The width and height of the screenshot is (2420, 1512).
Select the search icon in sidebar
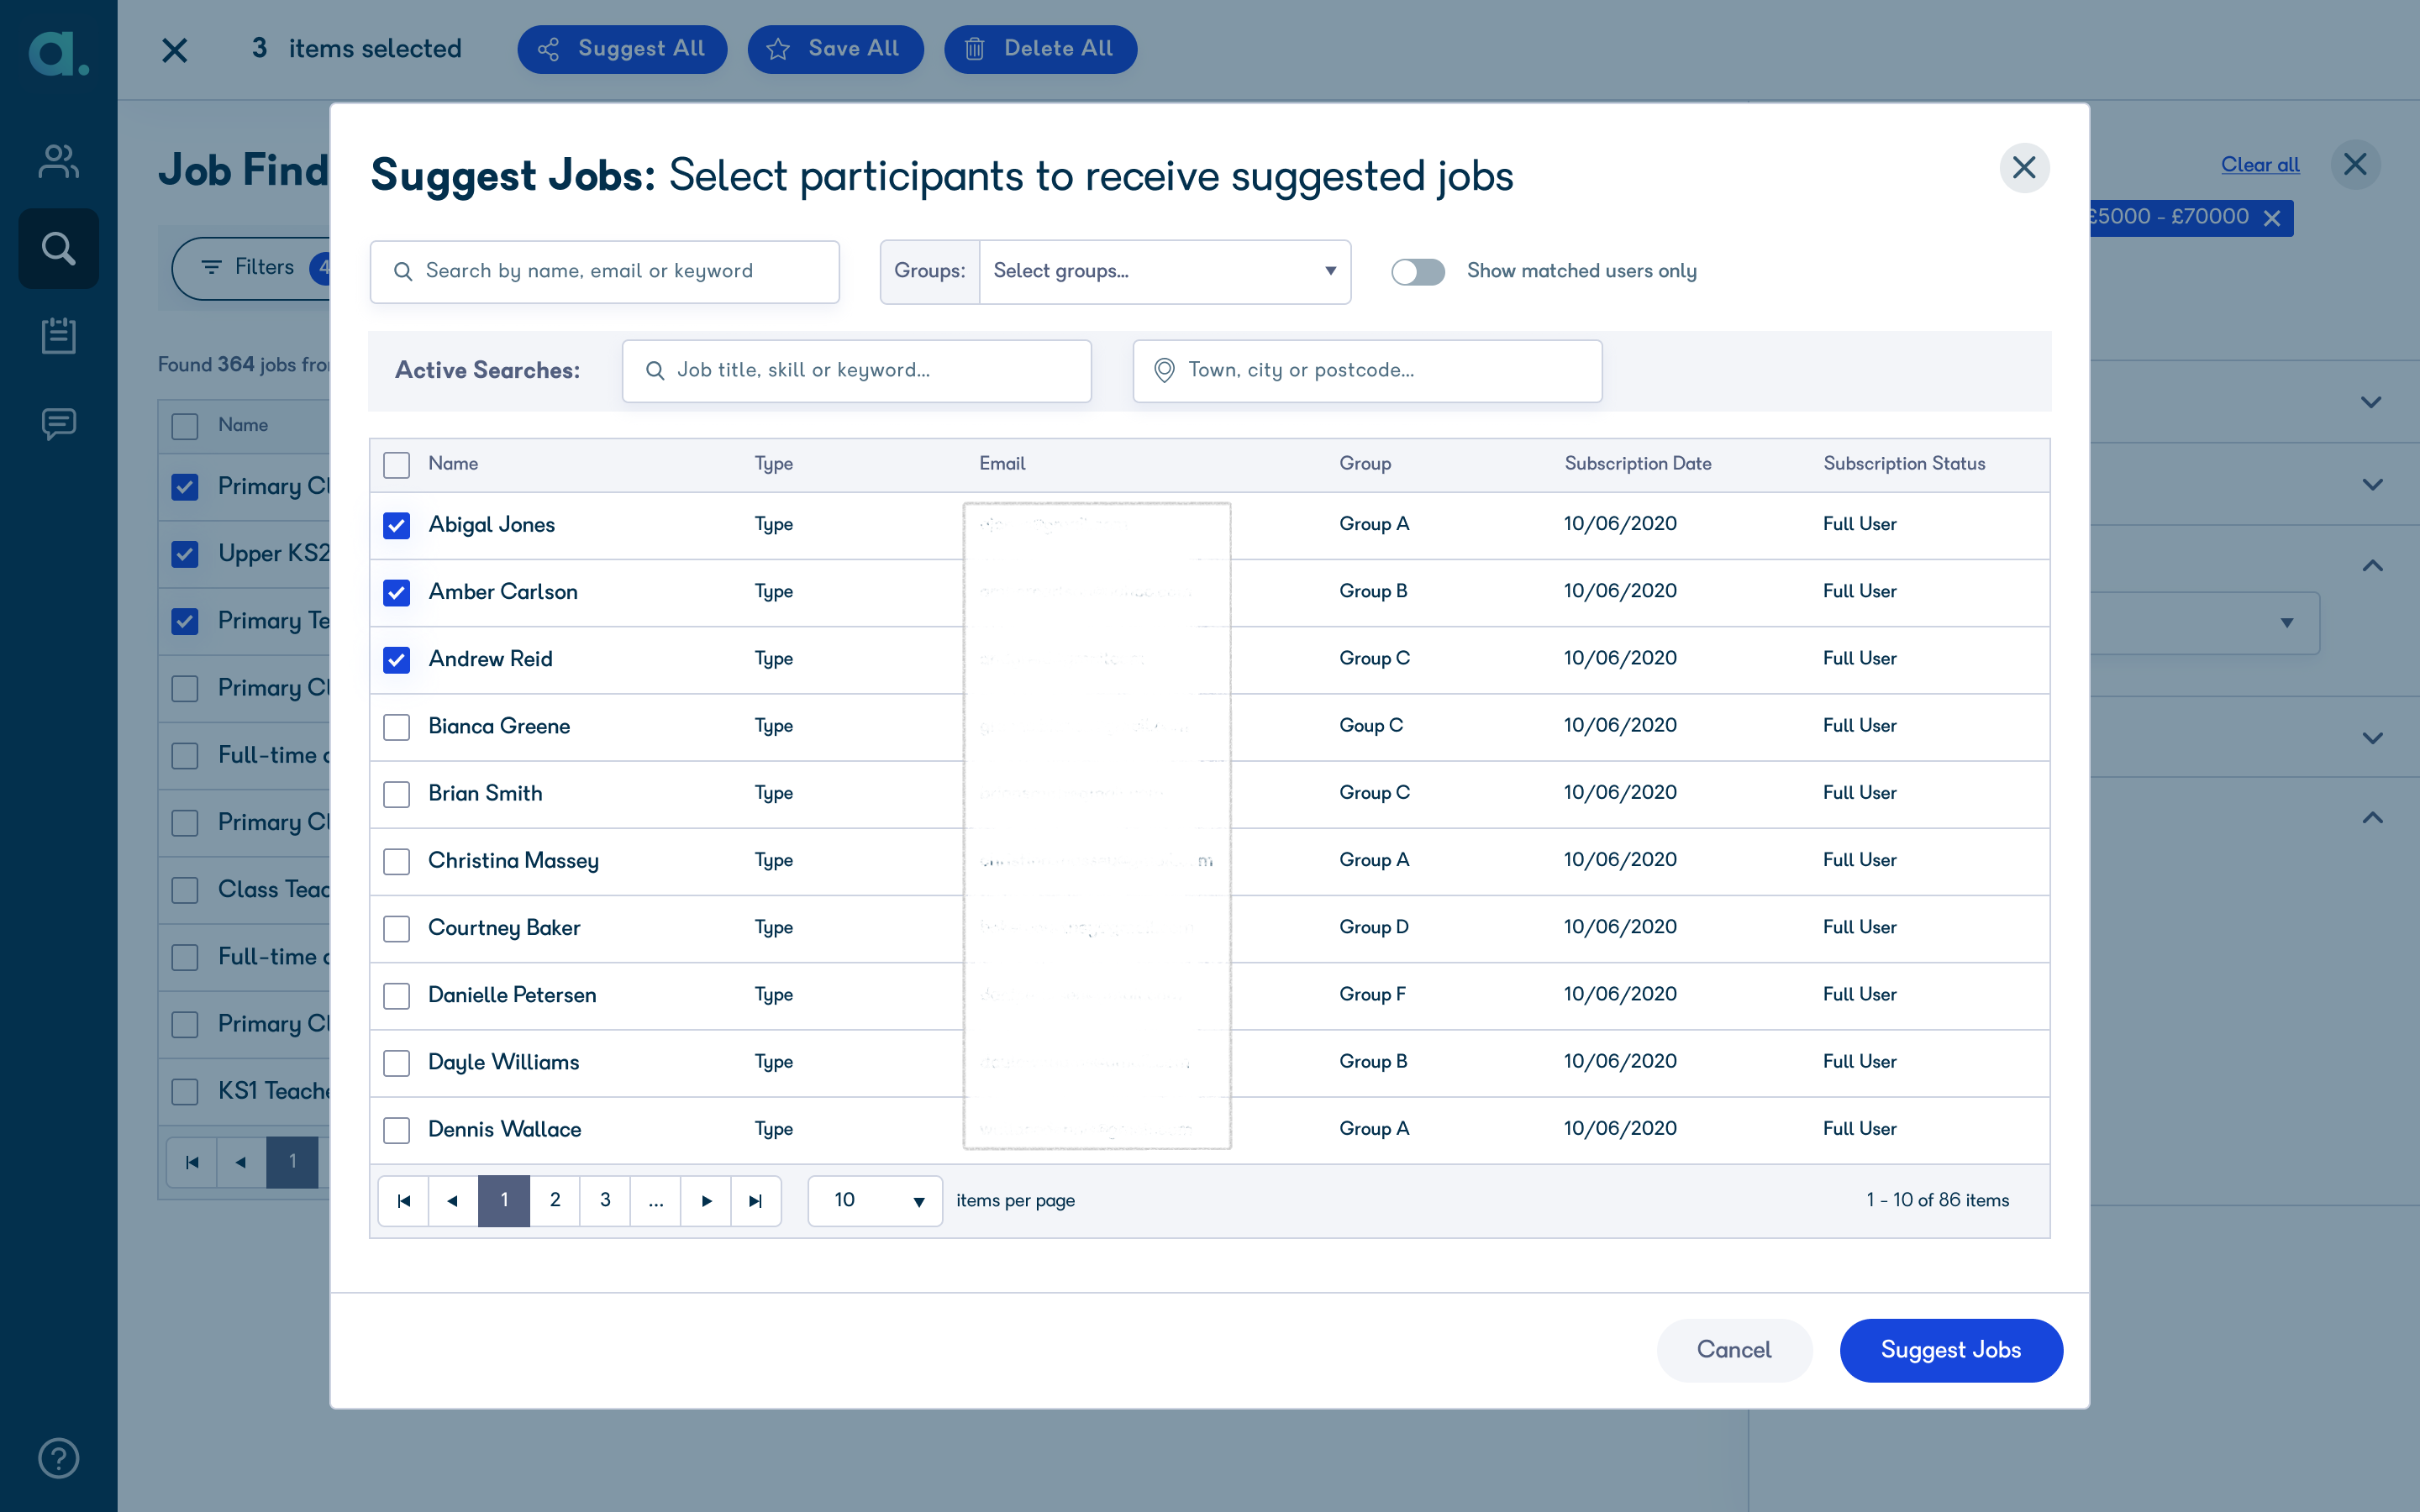point(58,248)
